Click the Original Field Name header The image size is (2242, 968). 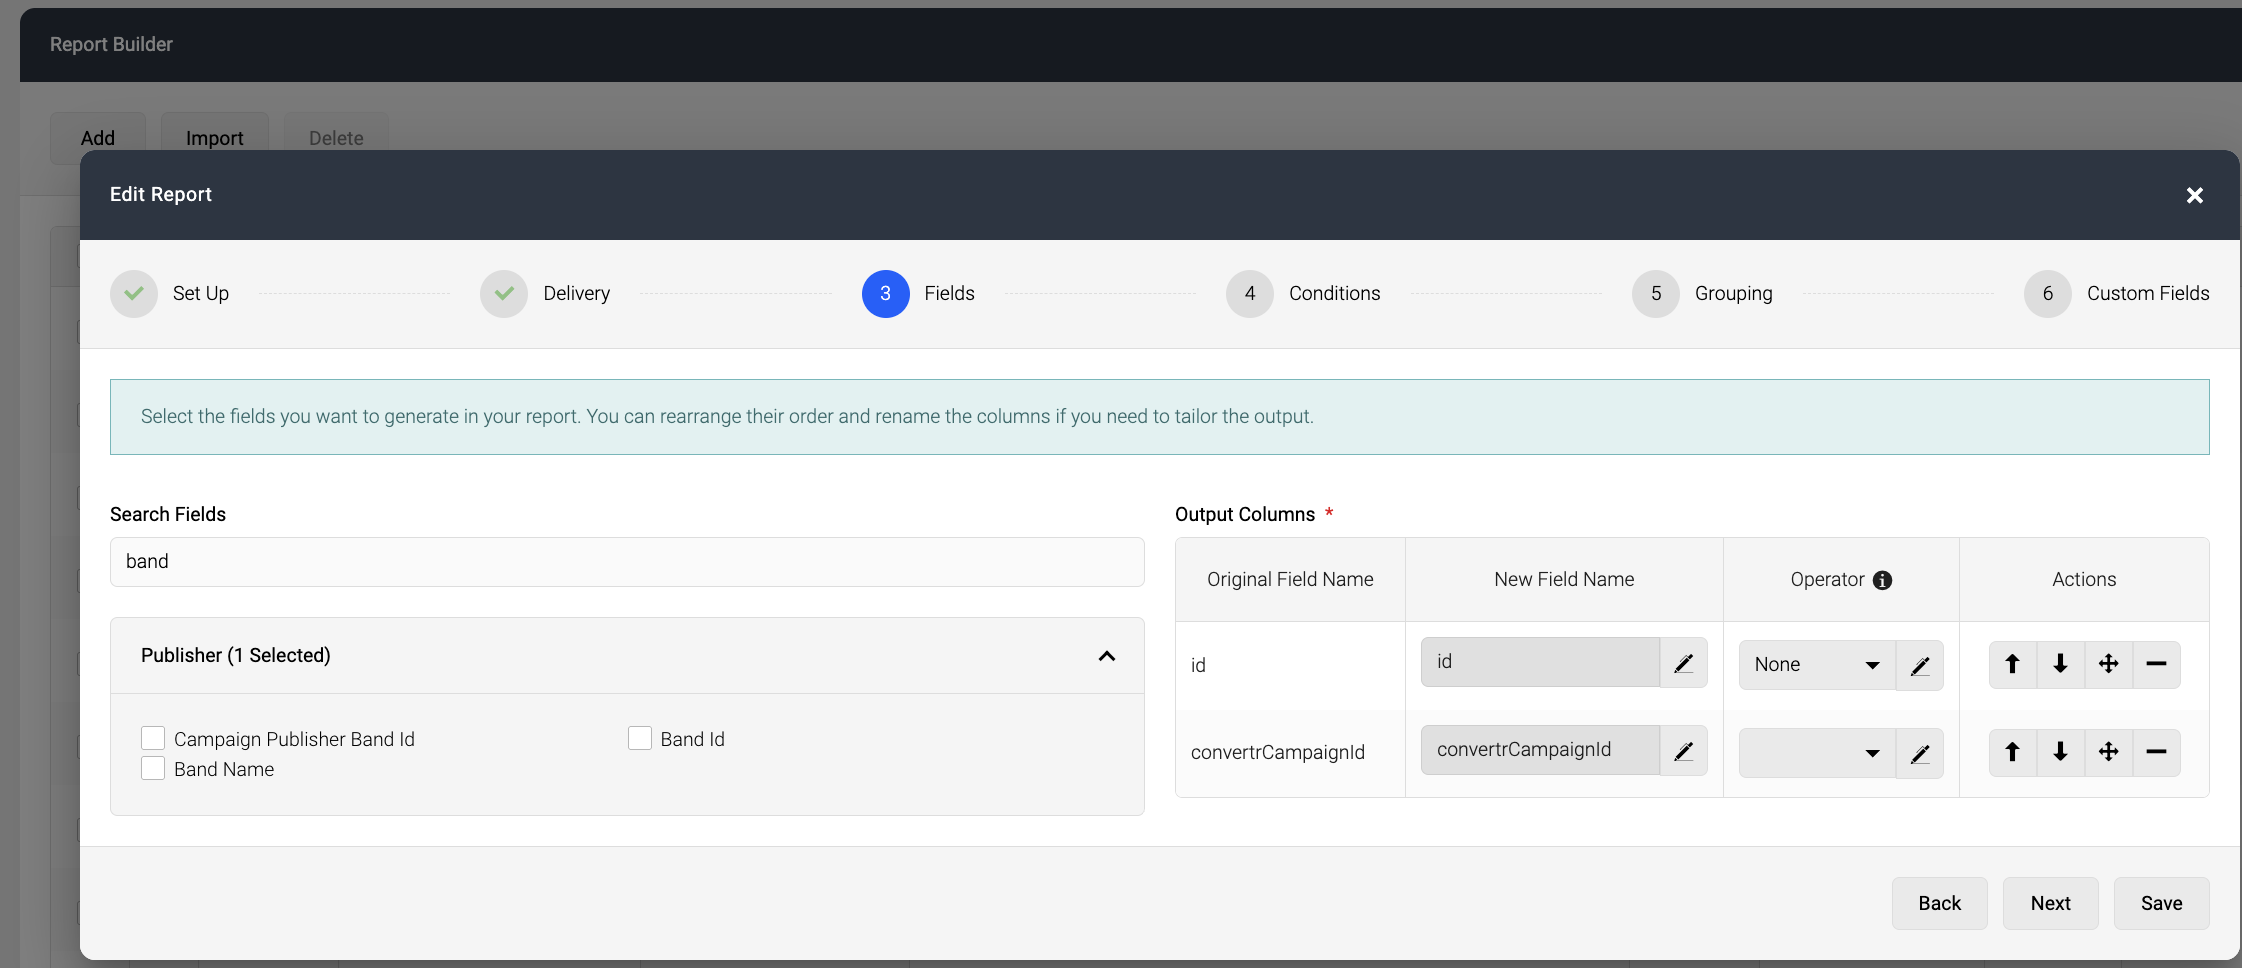[x=1290, y=580]
